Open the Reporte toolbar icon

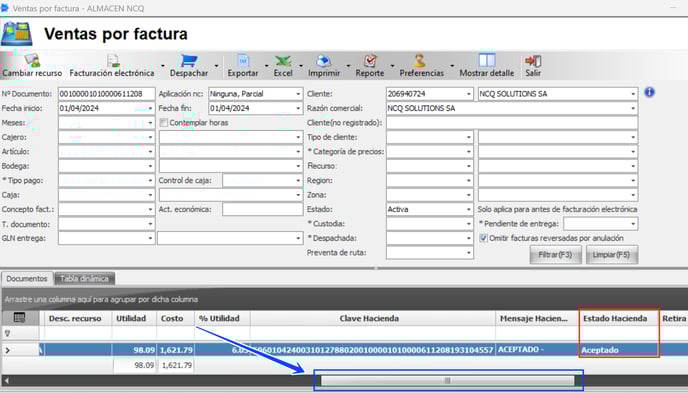[370, 61]
